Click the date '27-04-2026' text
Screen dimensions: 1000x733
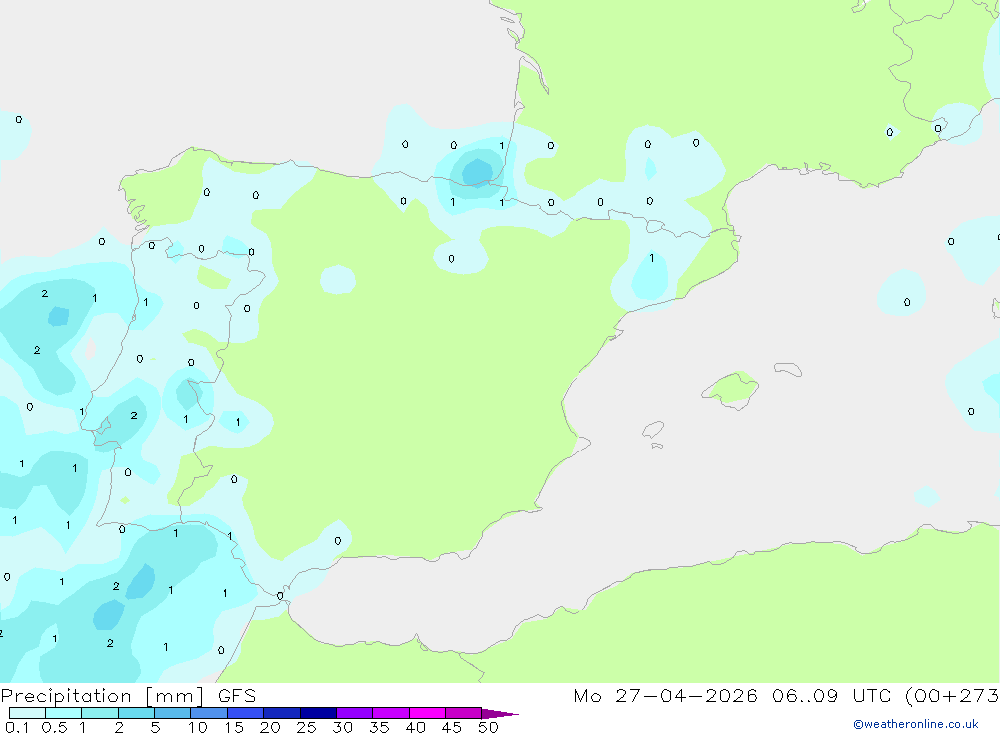pos(686,695)
